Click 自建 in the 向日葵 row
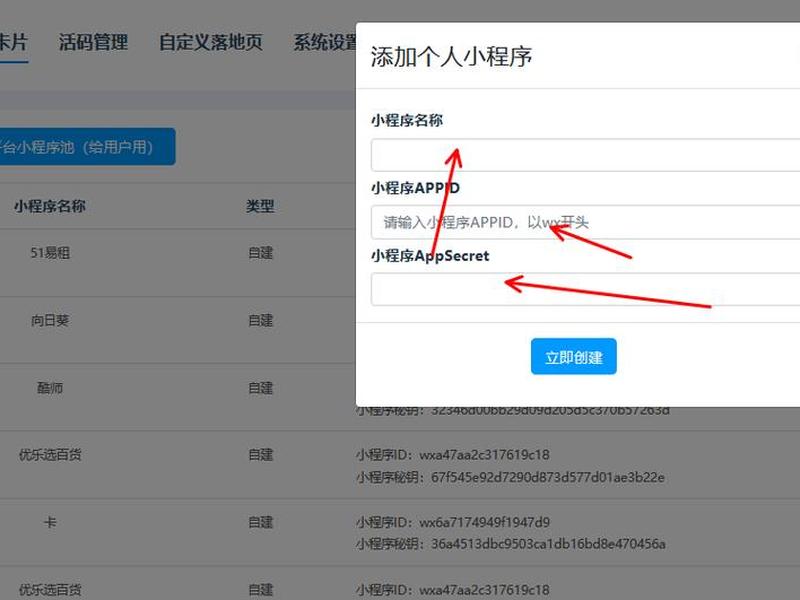Viewport: 800px width, 600px height. (x=261, y=320)
